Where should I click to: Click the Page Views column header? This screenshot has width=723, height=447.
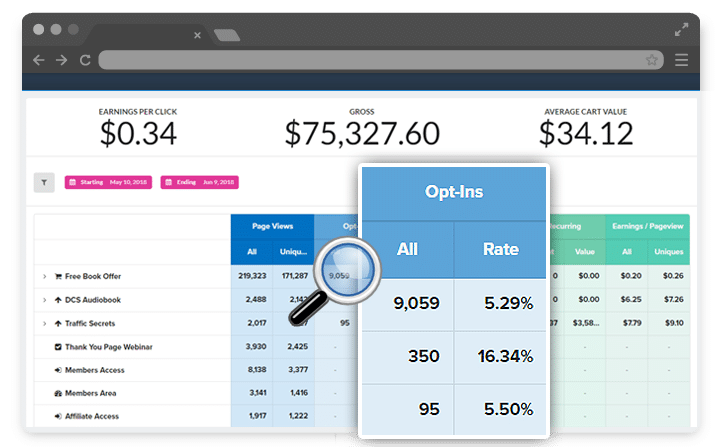(x=272, y=227)
